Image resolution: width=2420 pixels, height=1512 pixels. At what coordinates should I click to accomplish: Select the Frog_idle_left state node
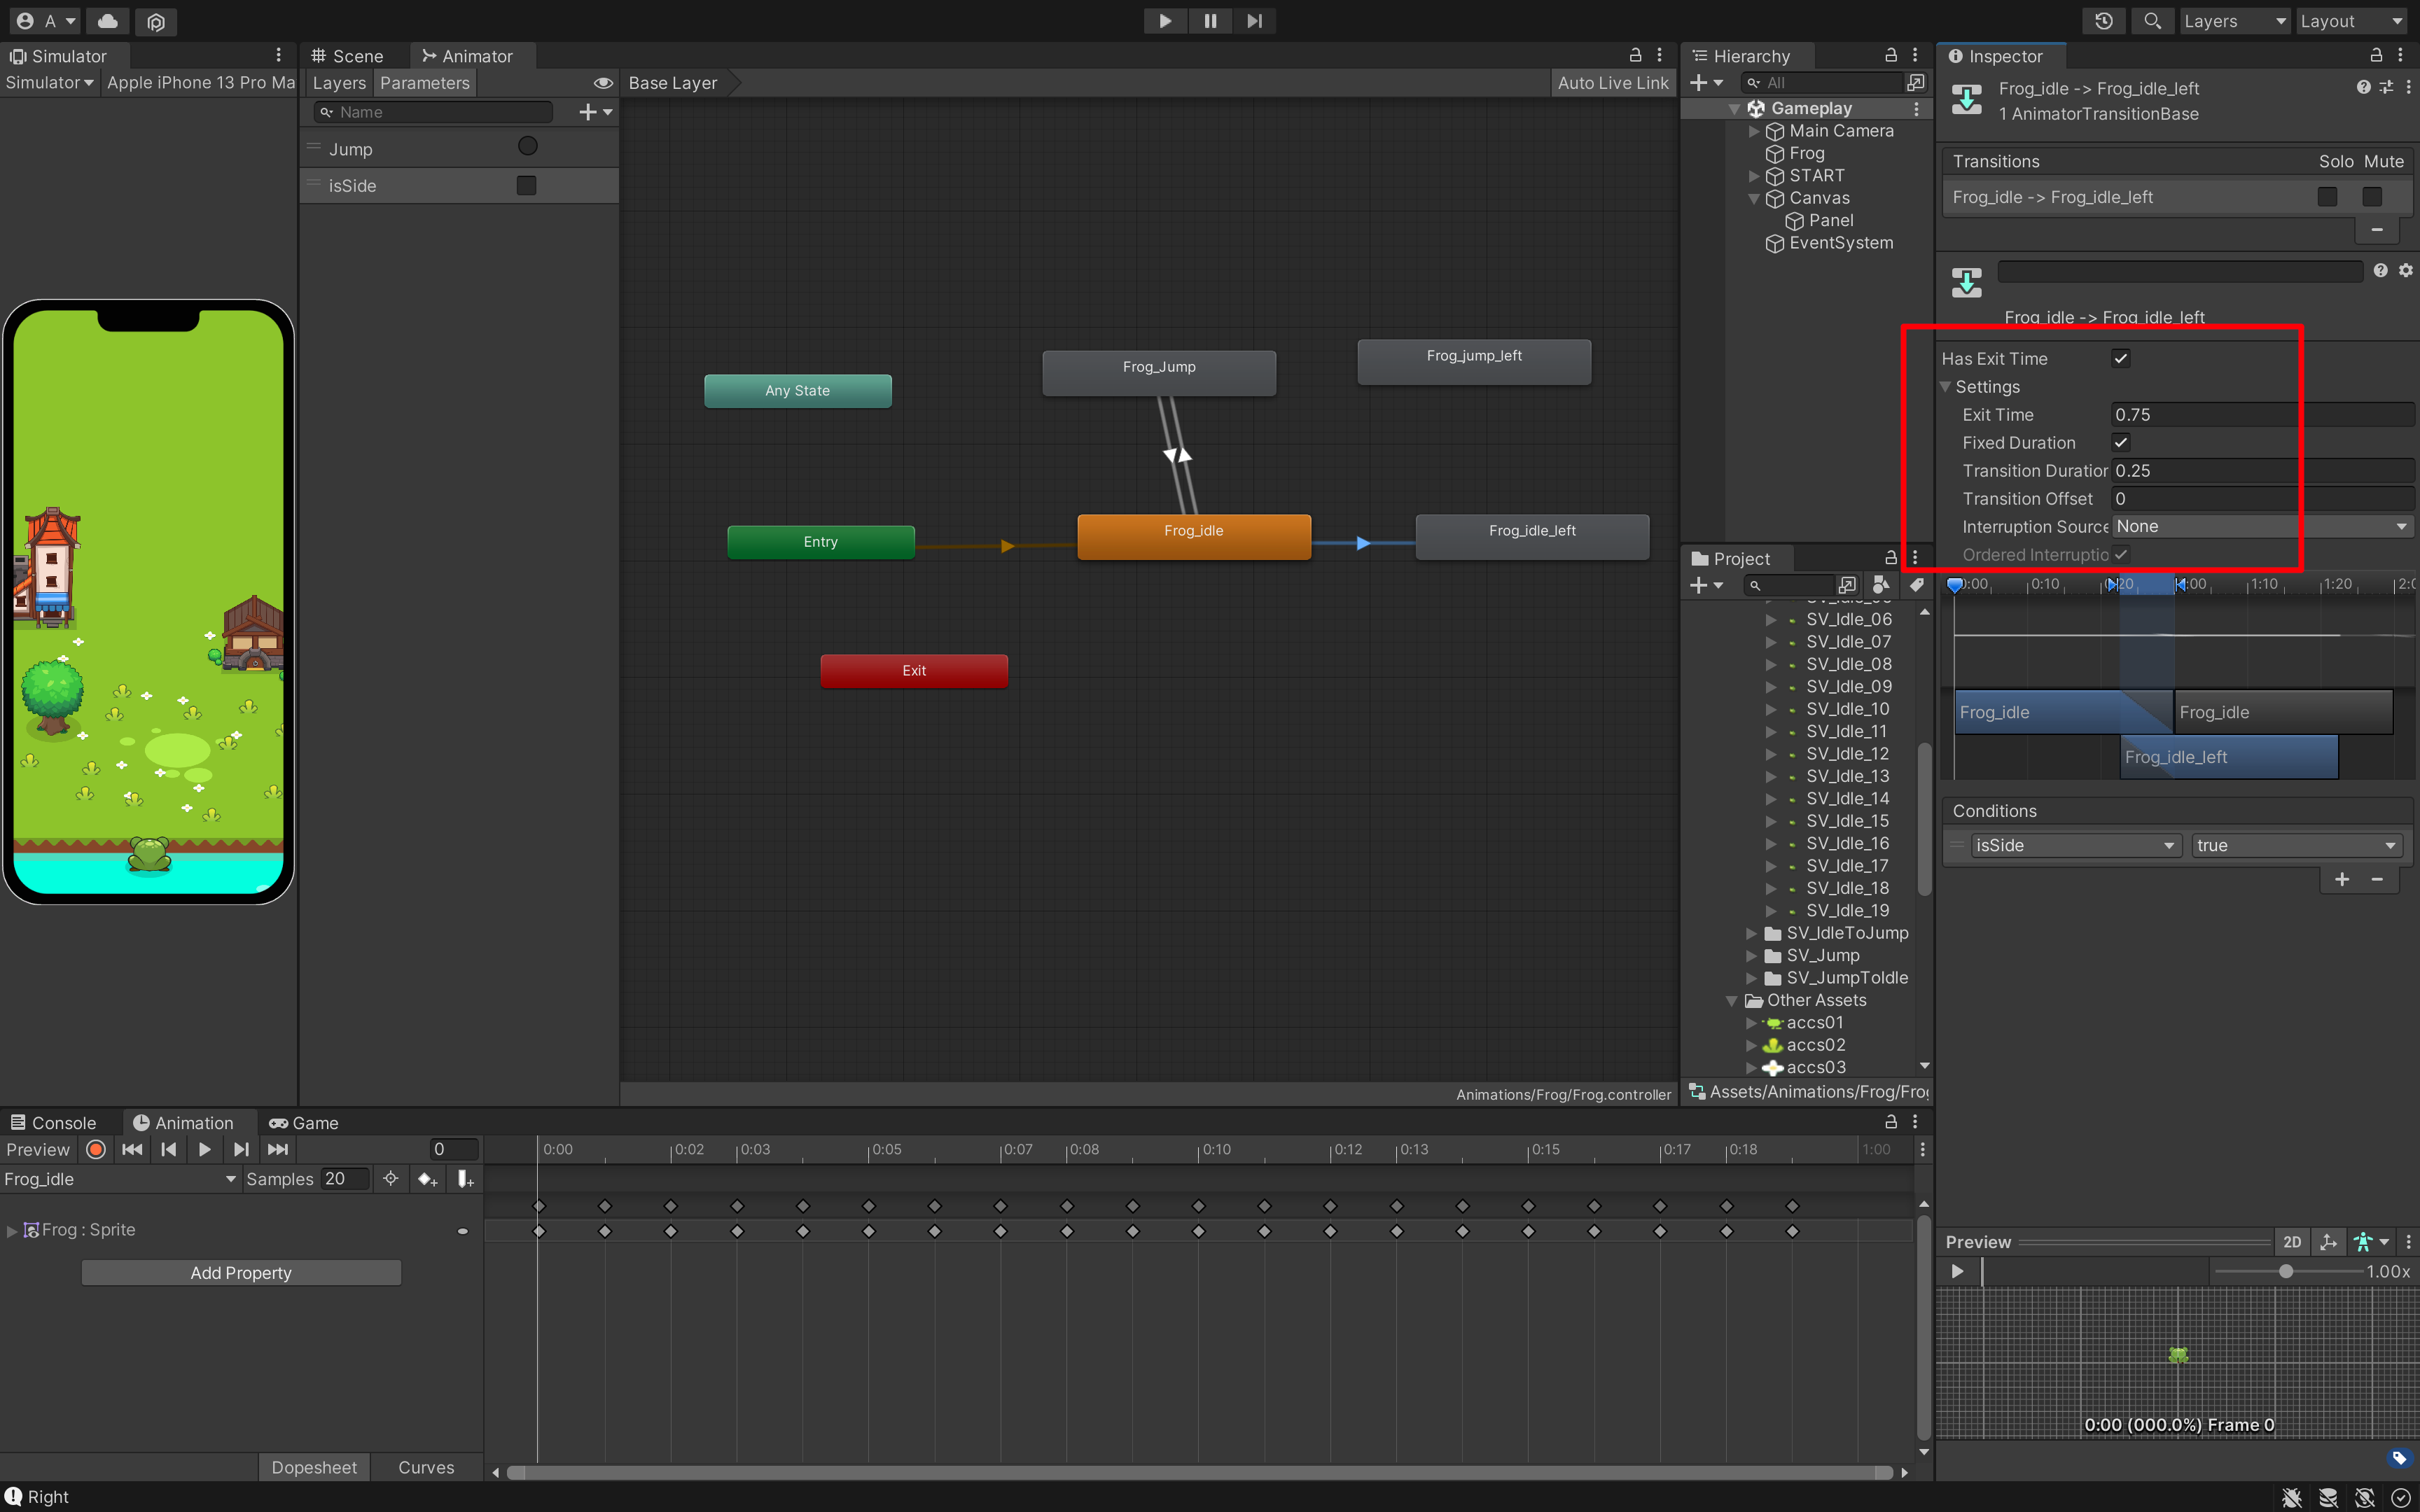1532,536
